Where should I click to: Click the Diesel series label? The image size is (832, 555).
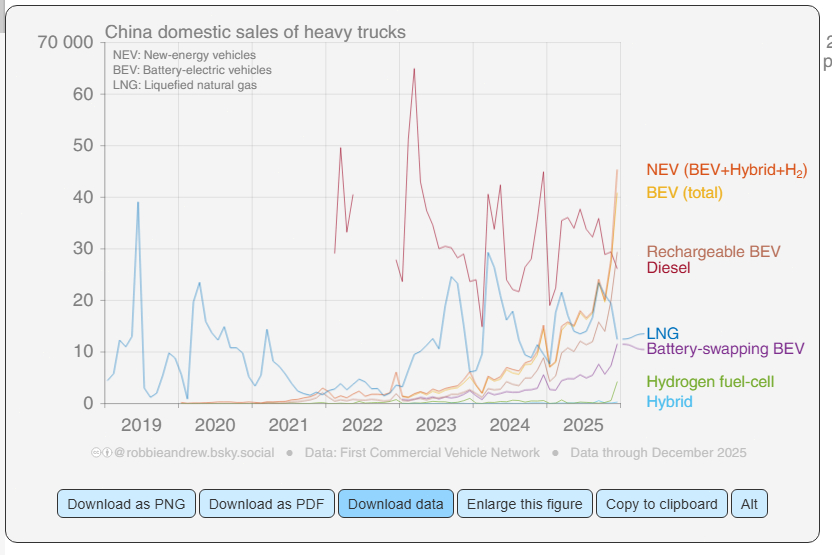point(668,268)
